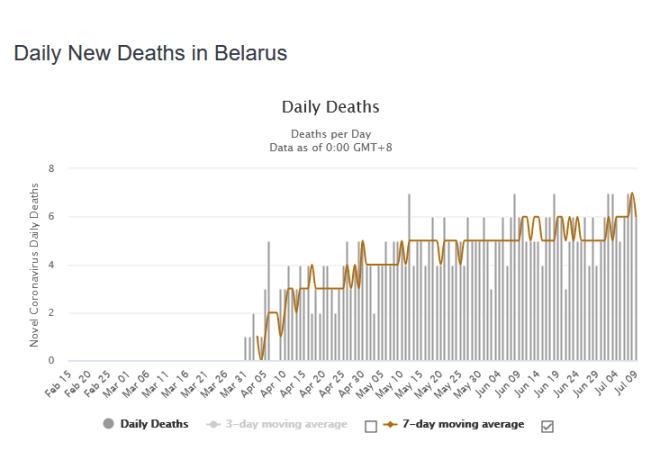Screen dimensions: 660x451
Task: Toggle the Daily Deaths legend label
Action: [x=154, y=424]
